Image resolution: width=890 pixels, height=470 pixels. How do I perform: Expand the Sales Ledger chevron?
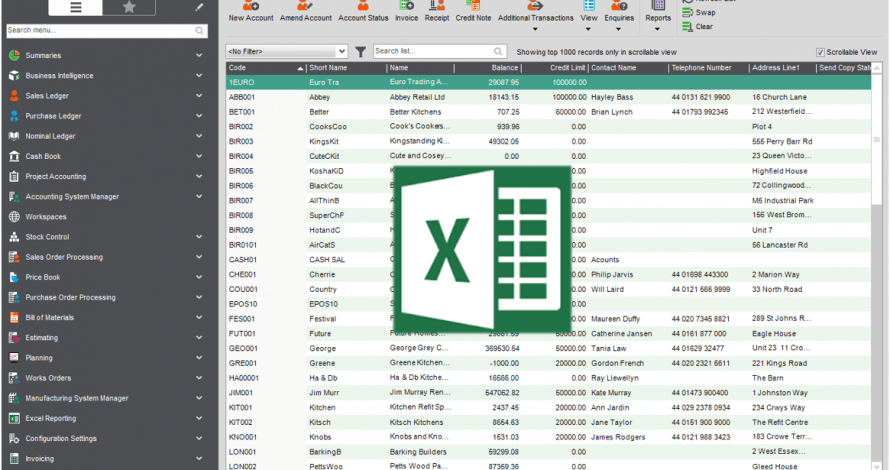pos(199,96)
